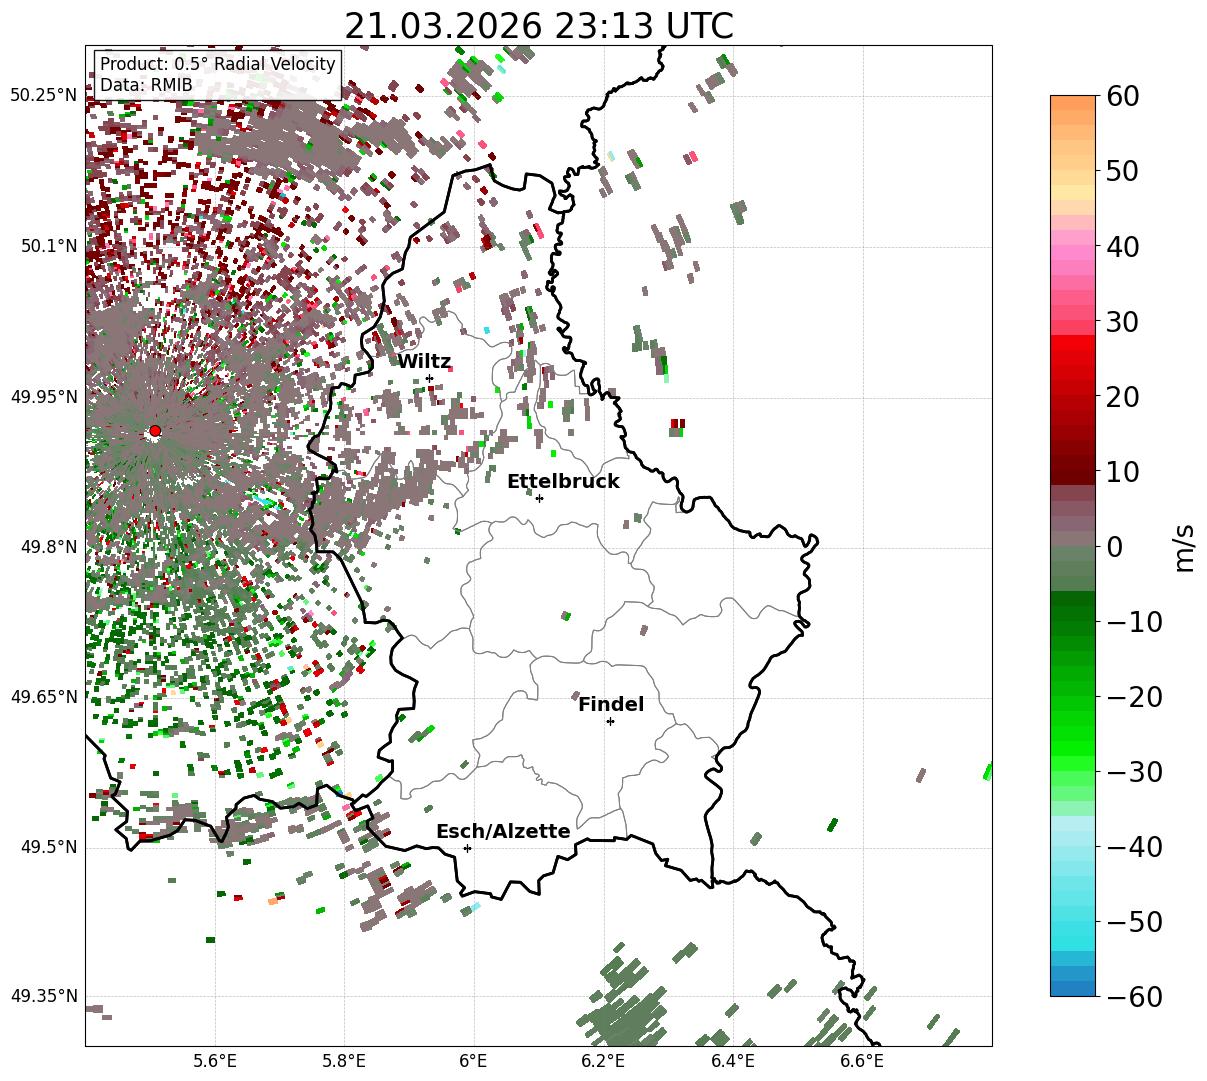This screenshot has width=1207, height=1081.
Task: Click the Product: 0.5° Radial Velocity legend box
Action: (x=217, y=74)
